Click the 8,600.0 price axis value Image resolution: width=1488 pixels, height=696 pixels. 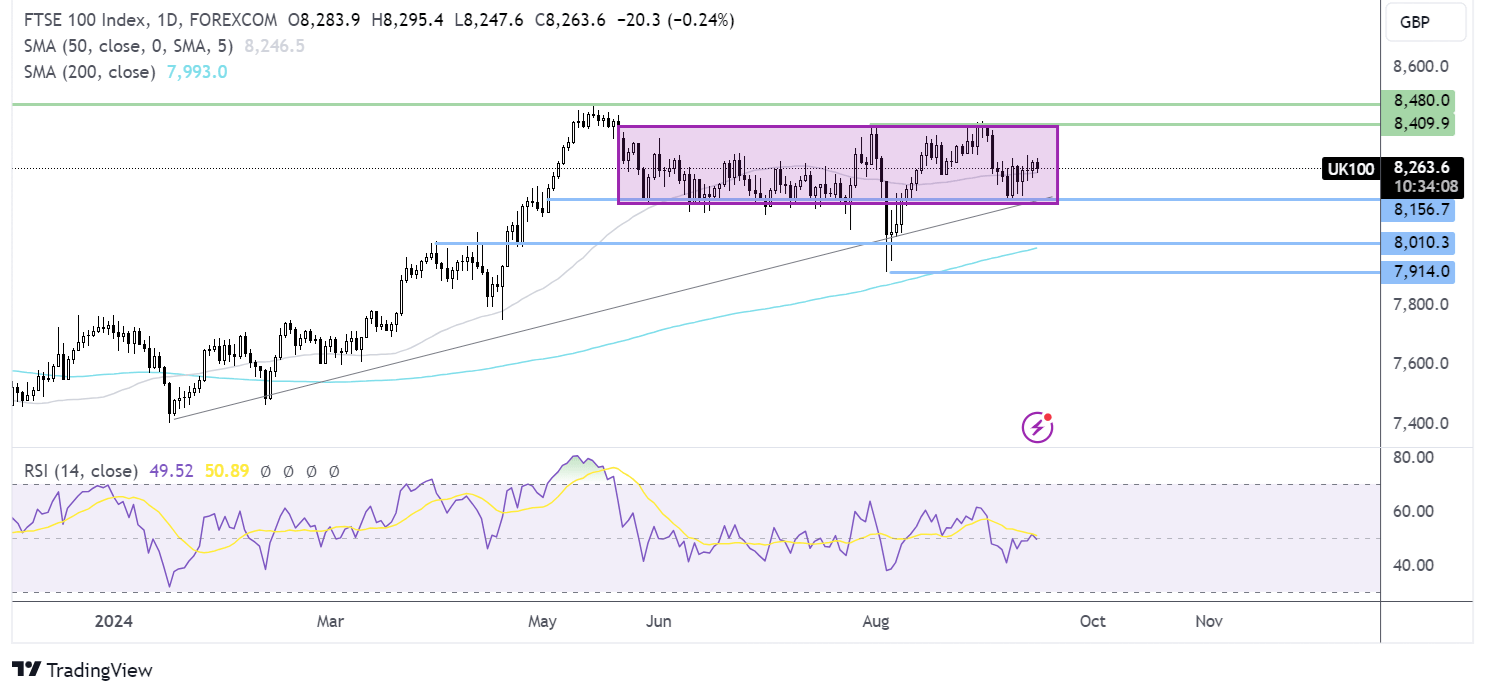pos(1421,67)
